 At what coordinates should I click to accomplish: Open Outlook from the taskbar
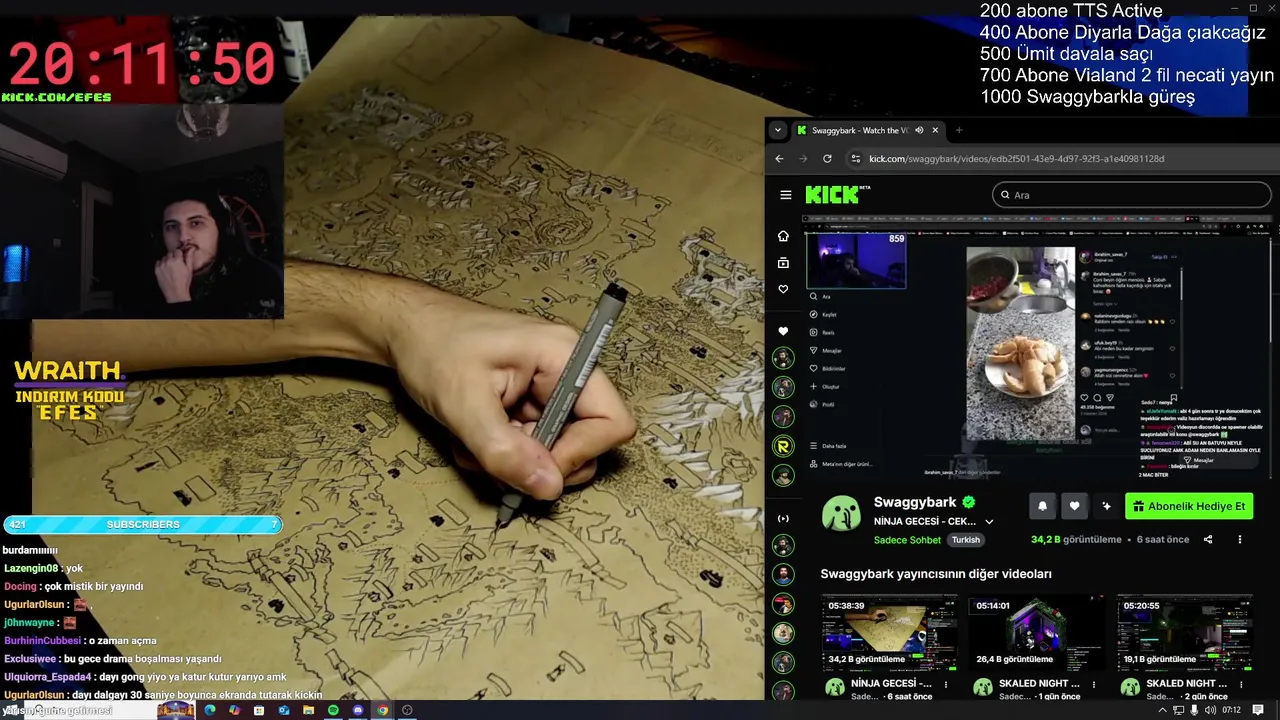click(x=284, y=710)
